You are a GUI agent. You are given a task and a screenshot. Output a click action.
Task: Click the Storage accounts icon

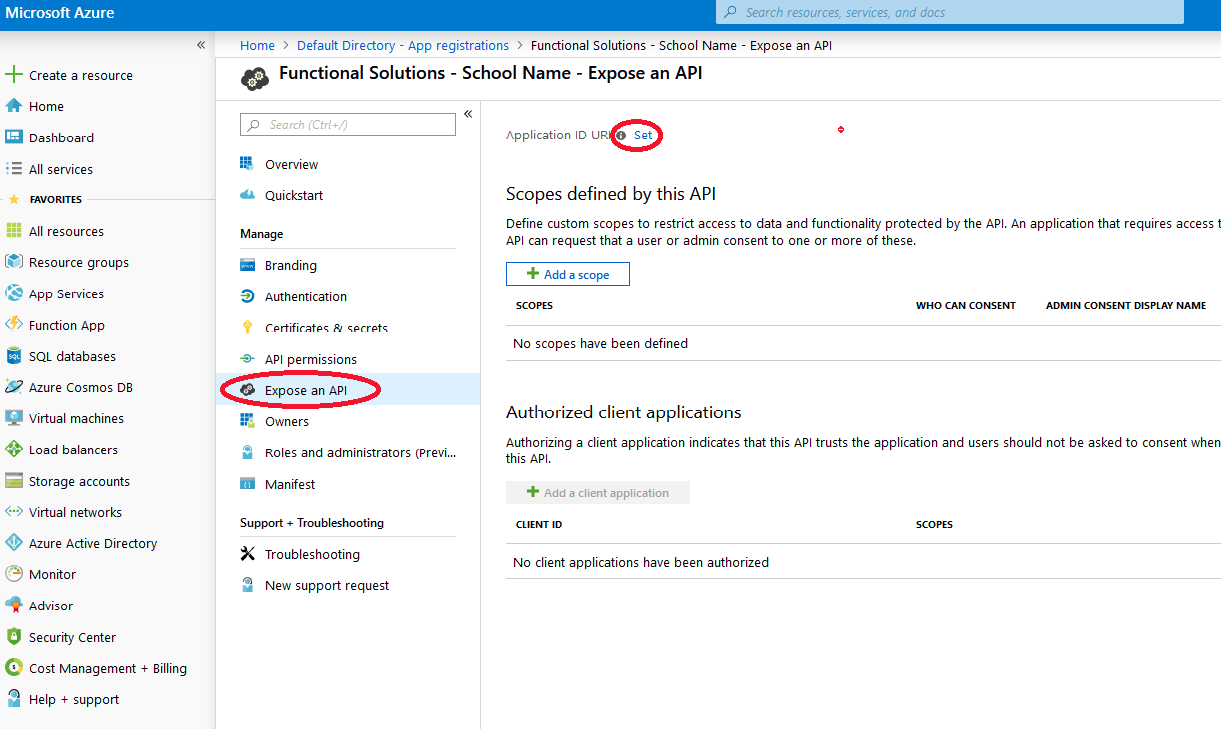pos(14,481)
